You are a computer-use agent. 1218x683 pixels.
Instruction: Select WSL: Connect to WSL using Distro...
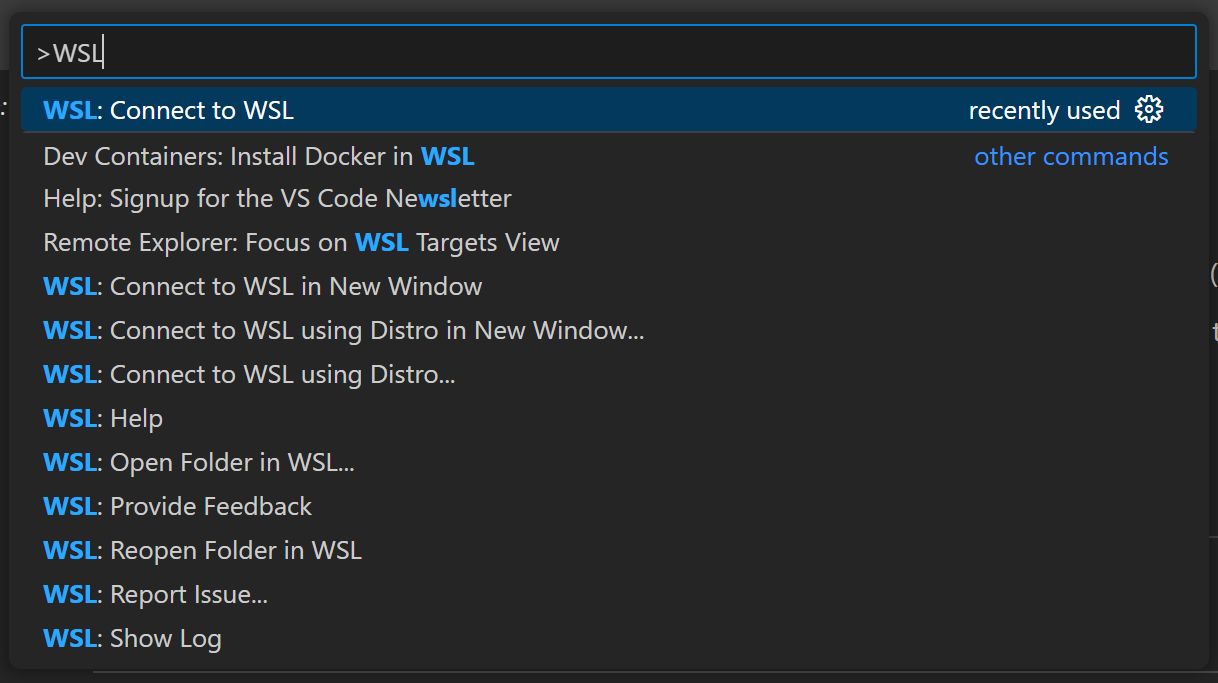250,375
